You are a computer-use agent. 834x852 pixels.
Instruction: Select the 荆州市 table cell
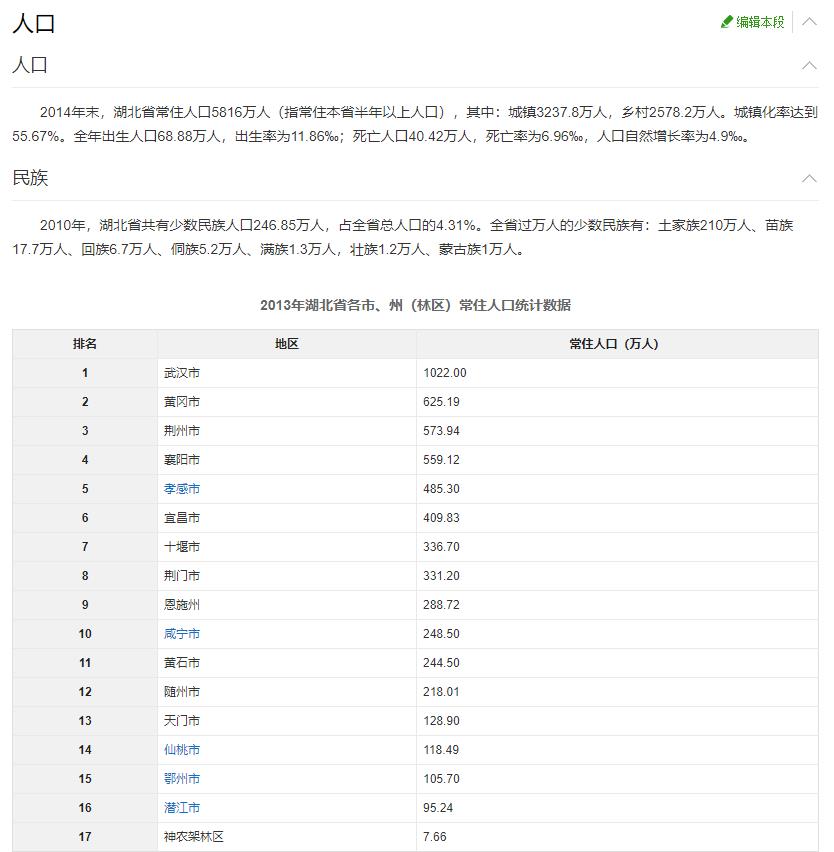pos(287,431)
